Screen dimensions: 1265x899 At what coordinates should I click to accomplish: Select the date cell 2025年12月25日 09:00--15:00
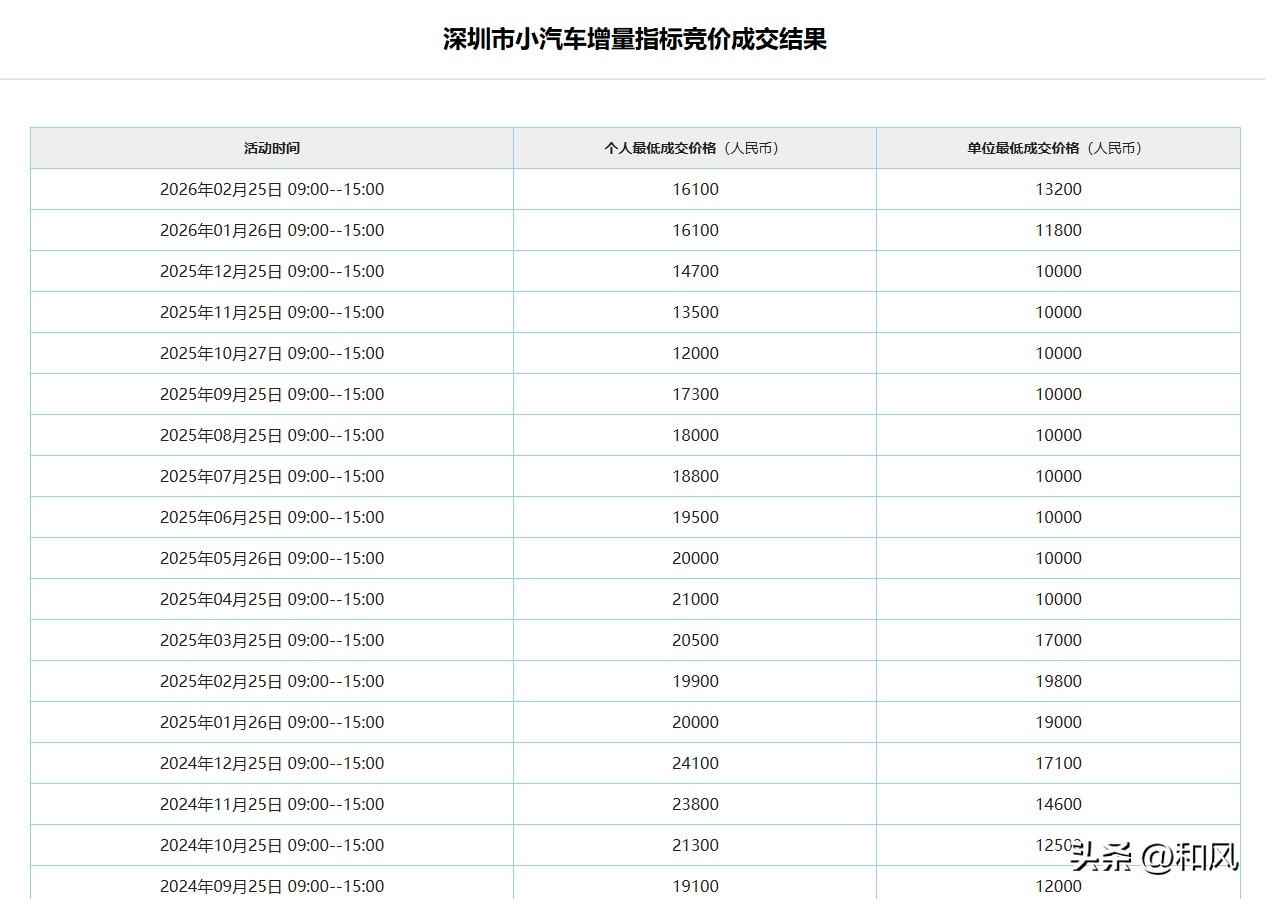point(272,271)
